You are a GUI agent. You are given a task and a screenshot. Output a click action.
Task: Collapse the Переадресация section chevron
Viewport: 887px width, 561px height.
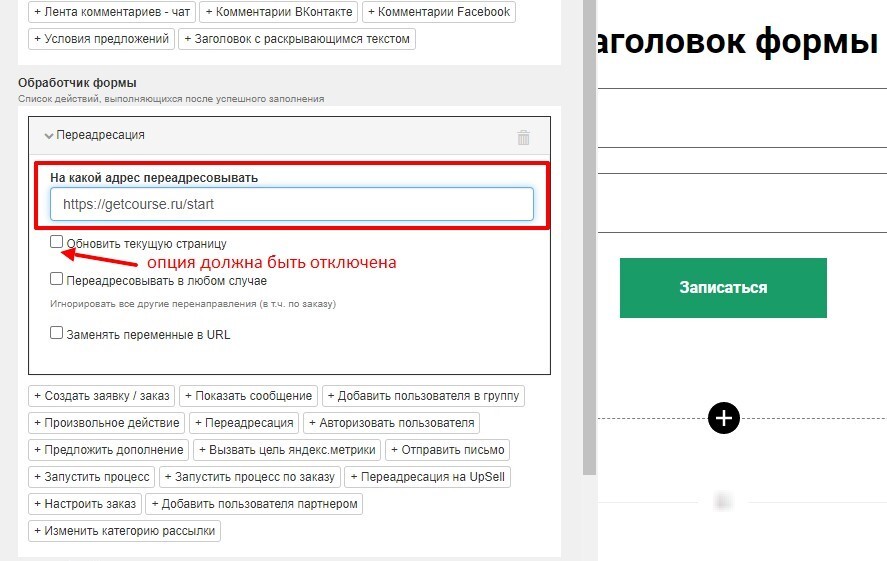pyautogui.click(x=49, y=135)
